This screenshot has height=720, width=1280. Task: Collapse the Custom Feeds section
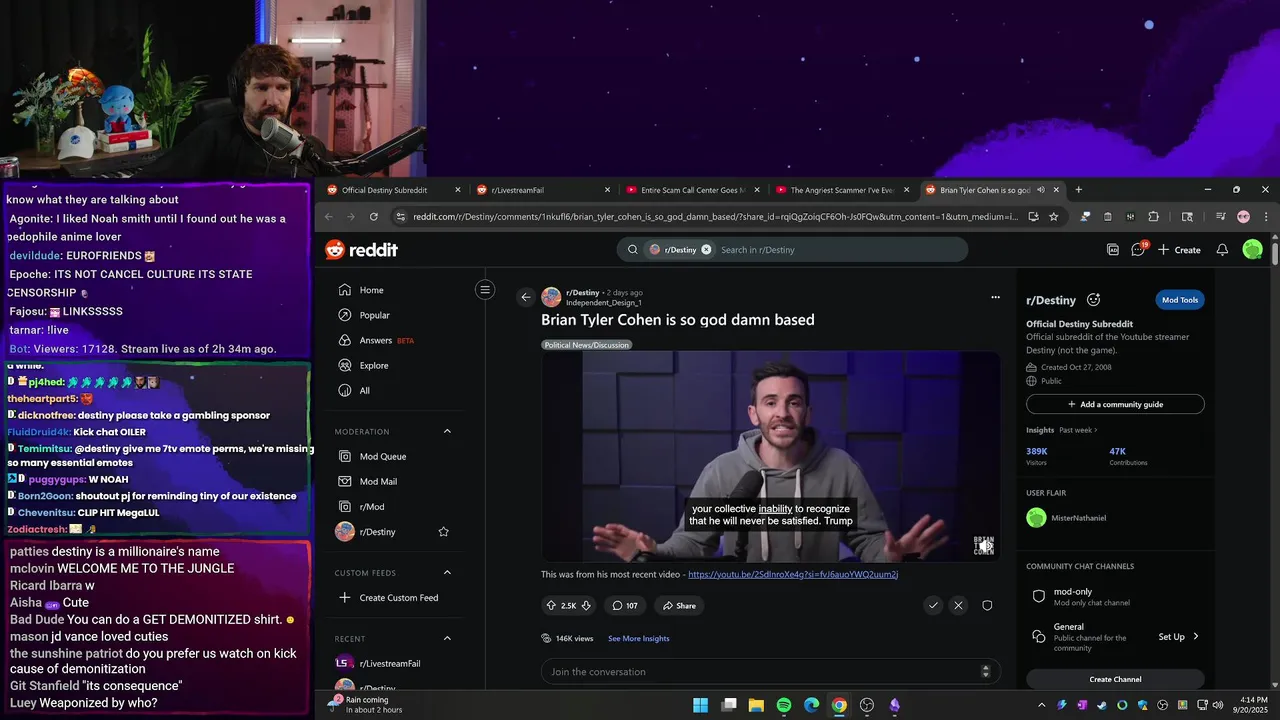tap(447, 573)
